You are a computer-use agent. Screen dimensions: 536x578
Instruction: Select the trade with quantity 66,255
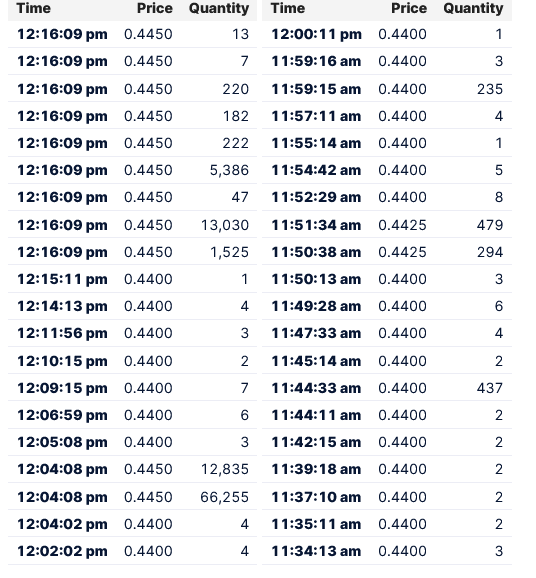point(132,497)
